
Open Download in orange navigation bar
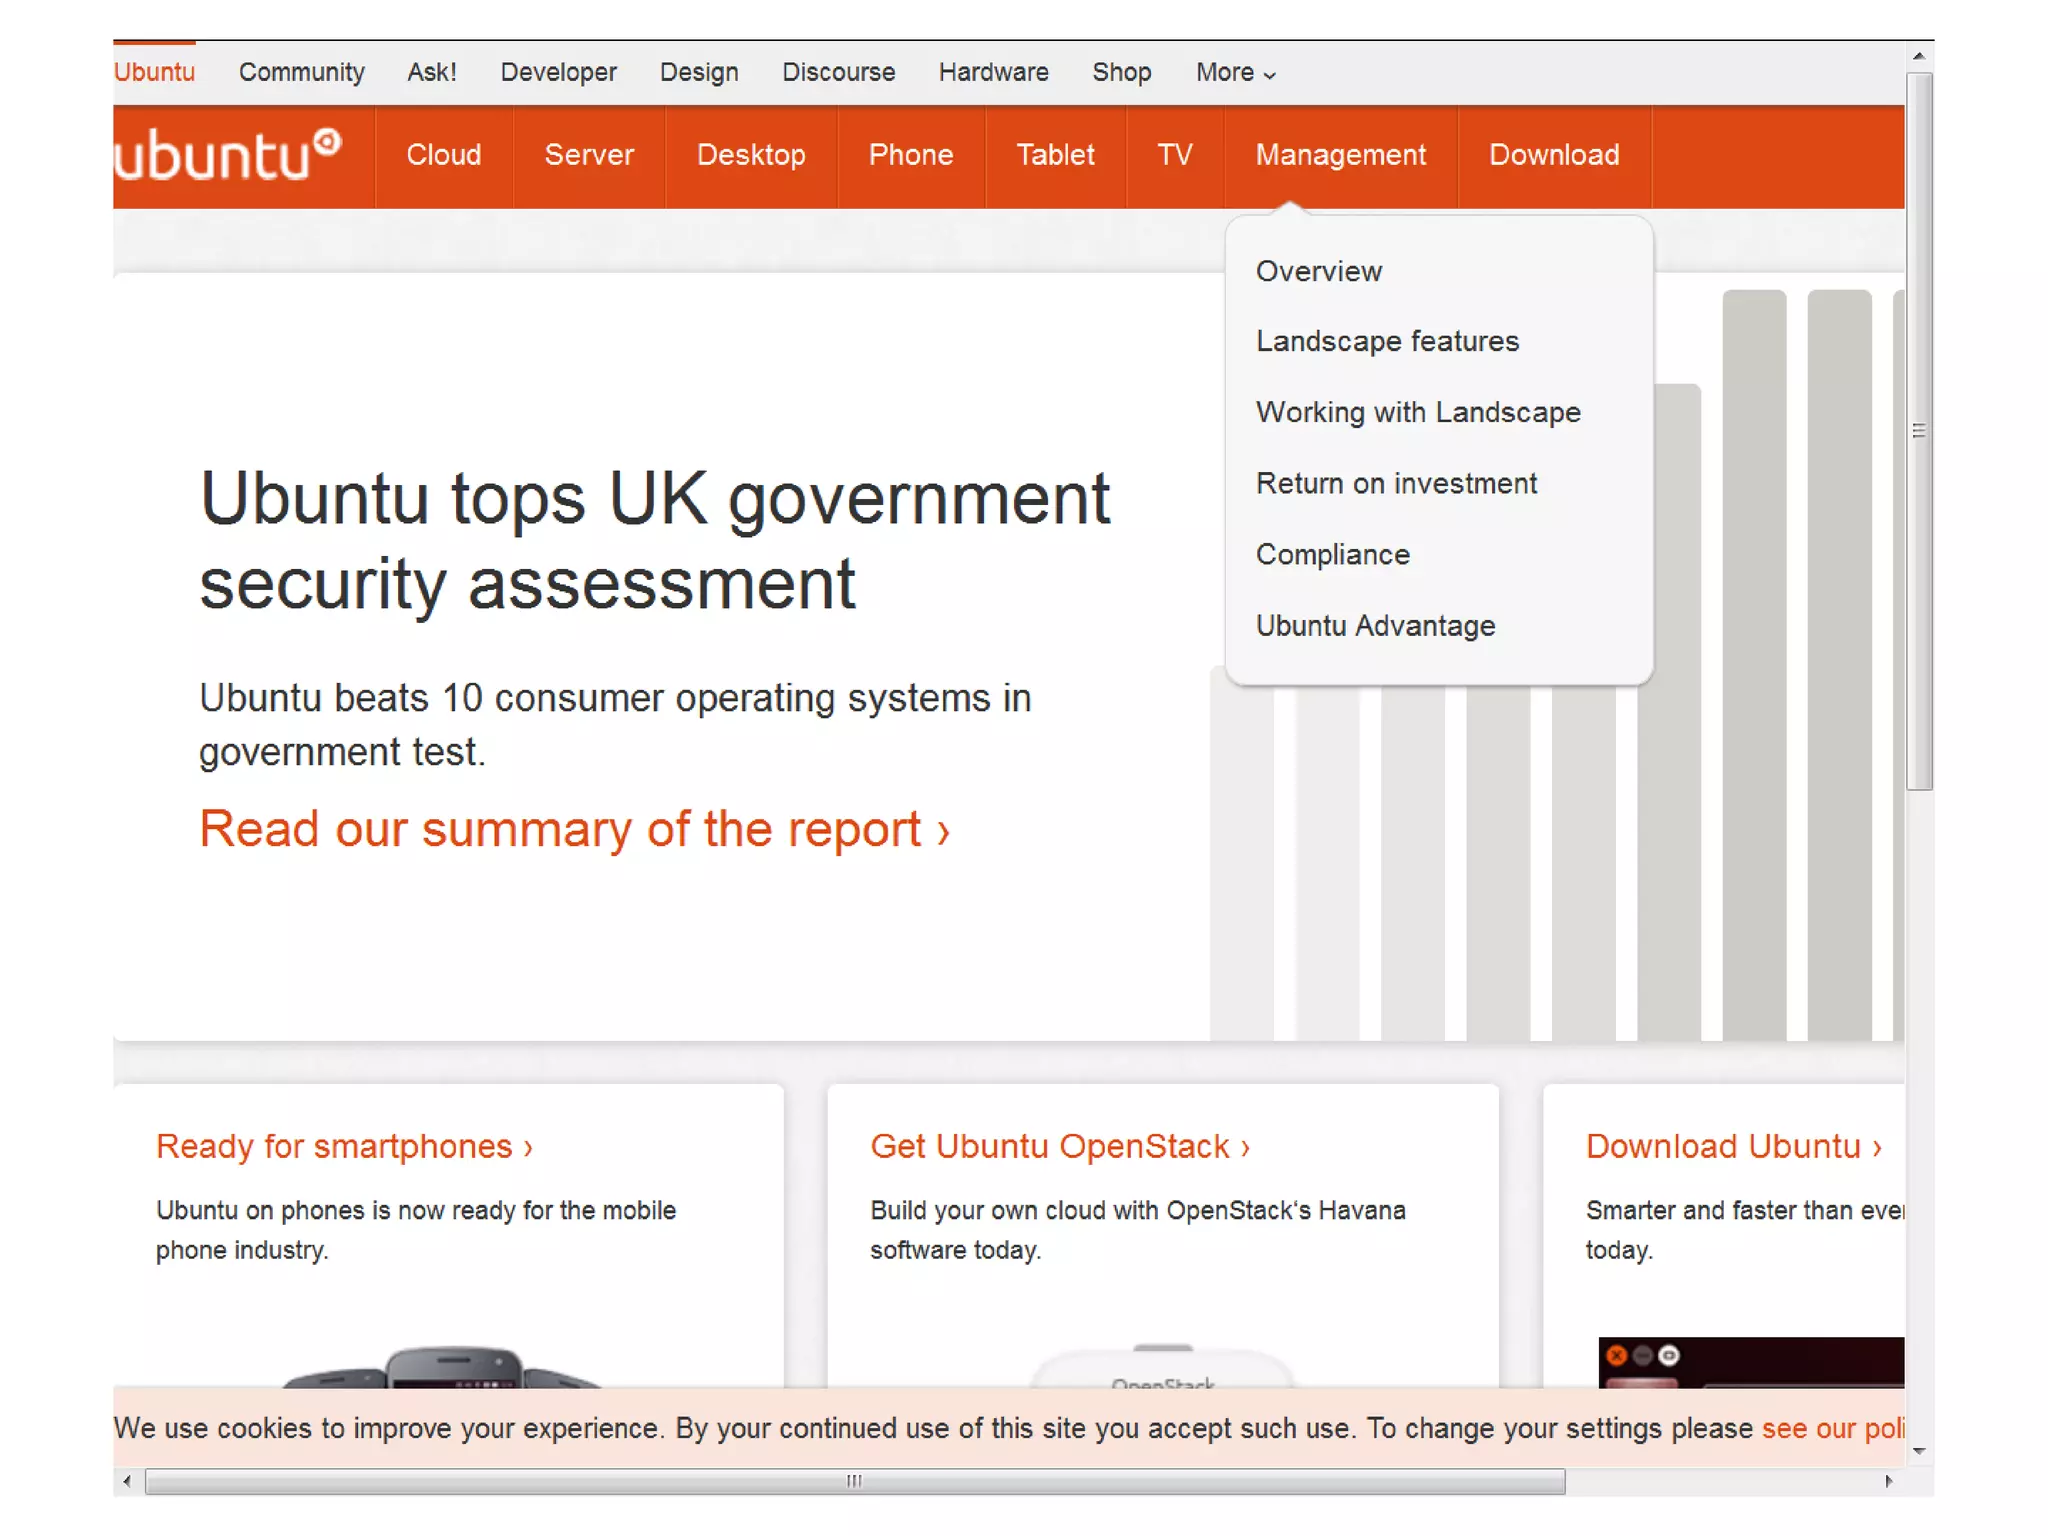point(1554,155)
